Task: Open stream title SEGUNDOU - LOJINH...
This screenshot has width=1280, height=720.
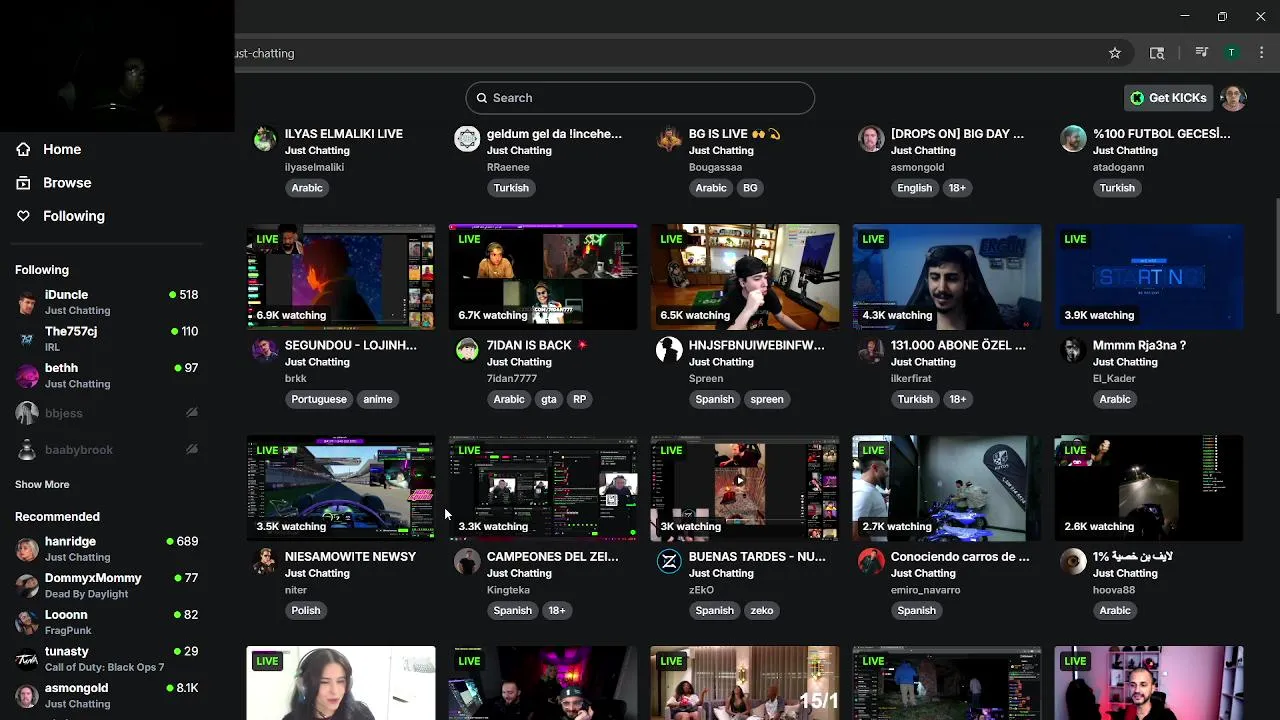Action: [351, 345]
